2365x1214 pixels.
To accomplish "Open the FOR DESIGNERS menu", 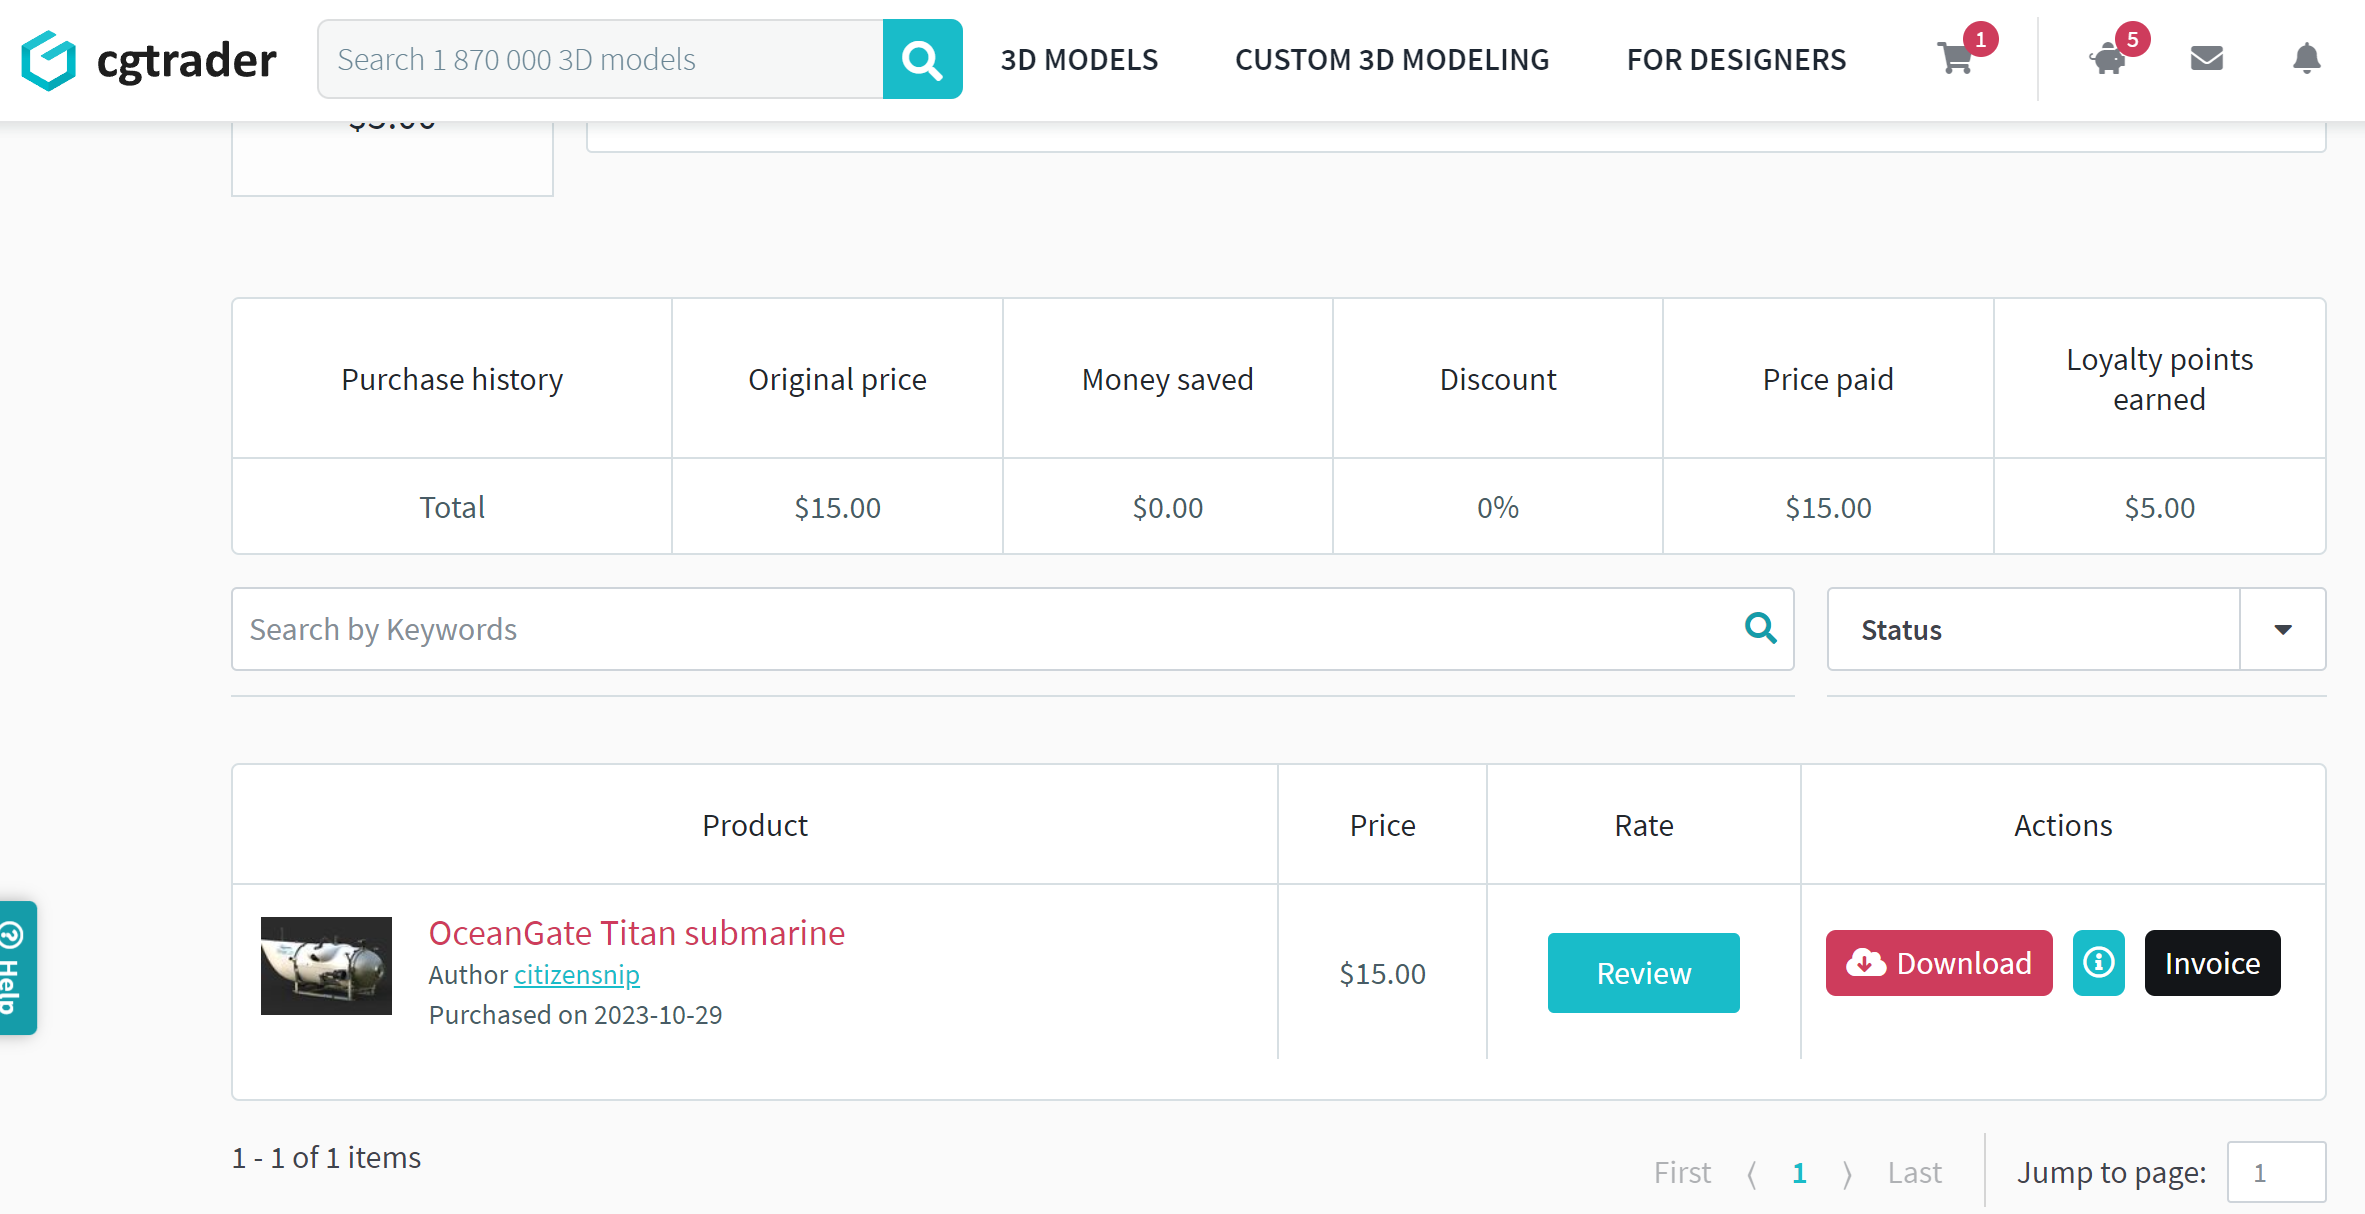I will (1736, 60).
